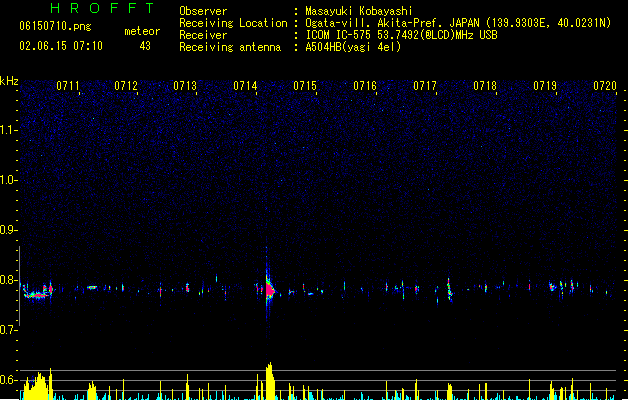Click the 0714 time marker
This screenshot has width=629, height=400.
pos(245,86)
